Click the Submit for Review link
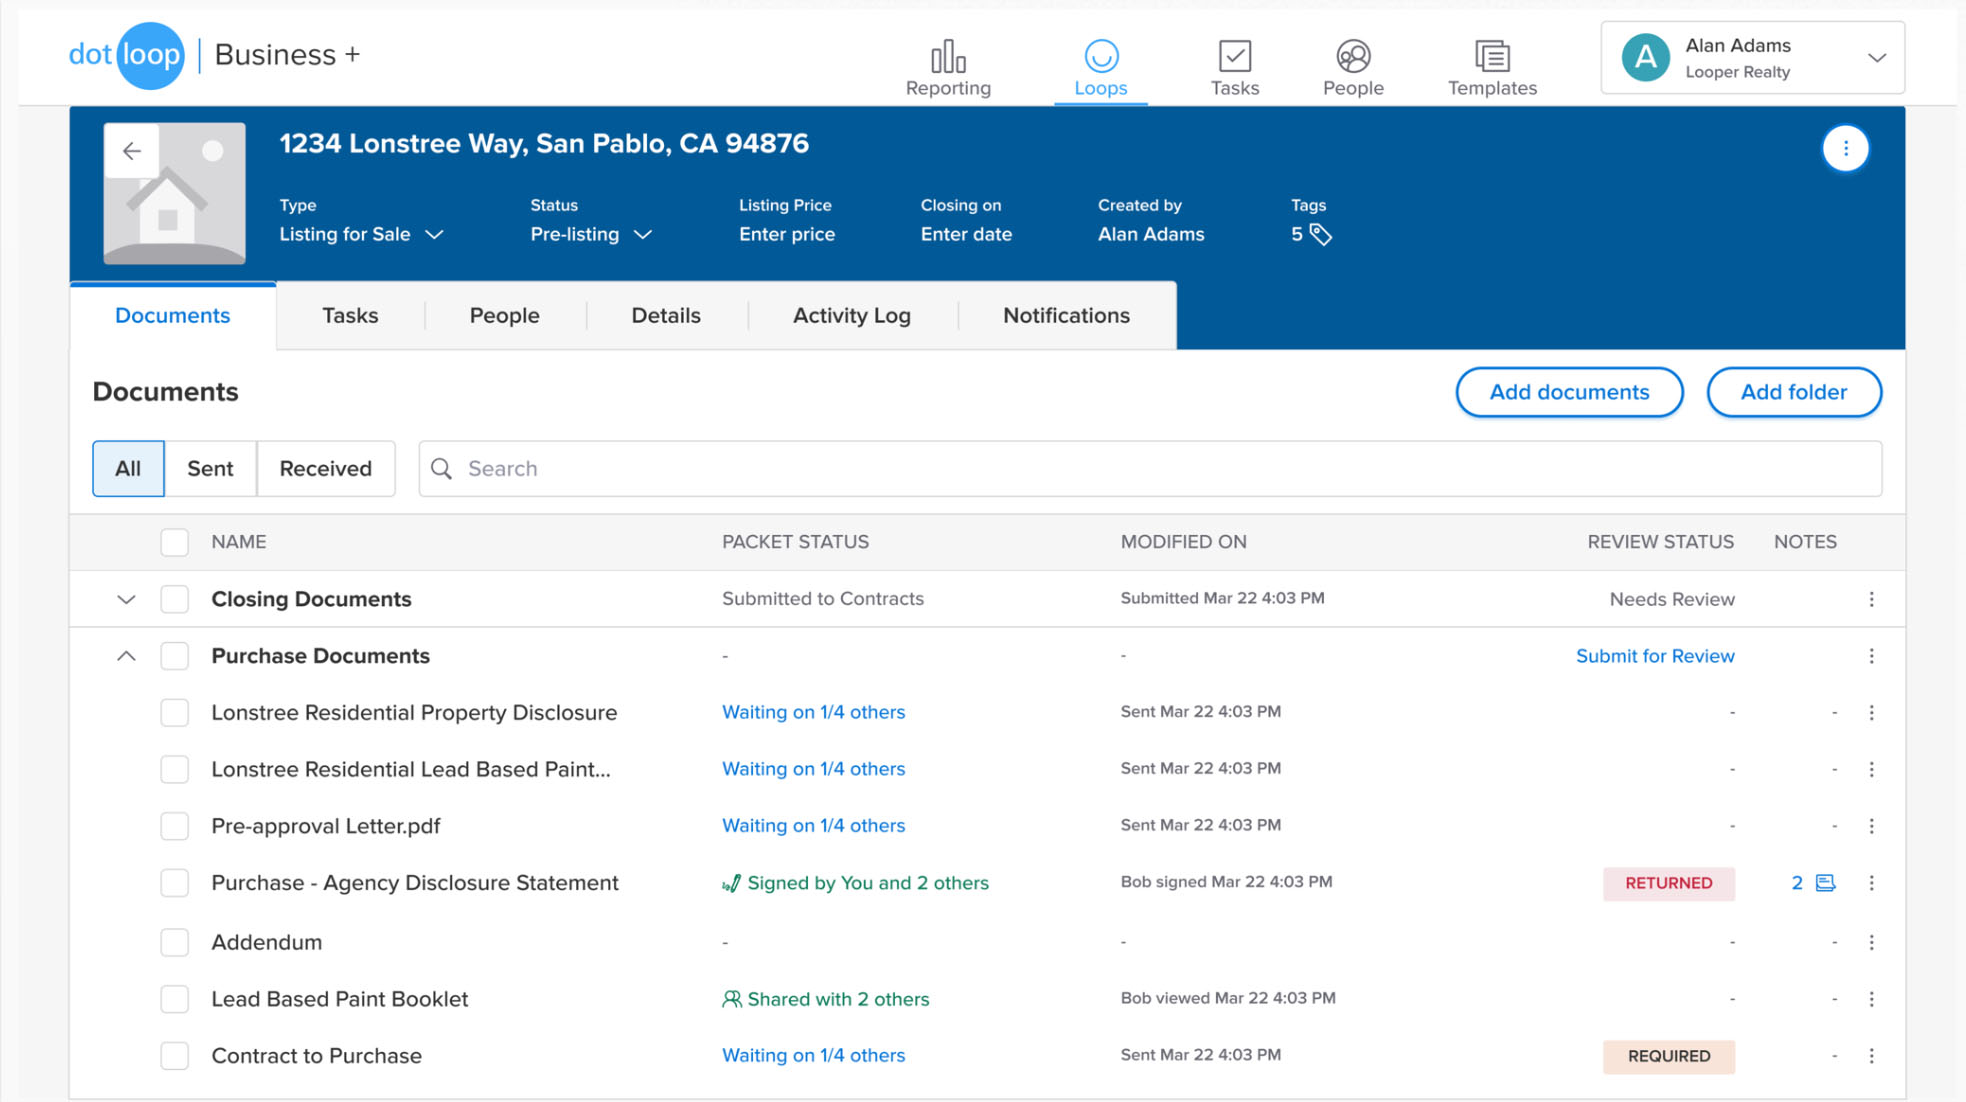Viewport: 1966px width, 1102px height. (1654, 656)
